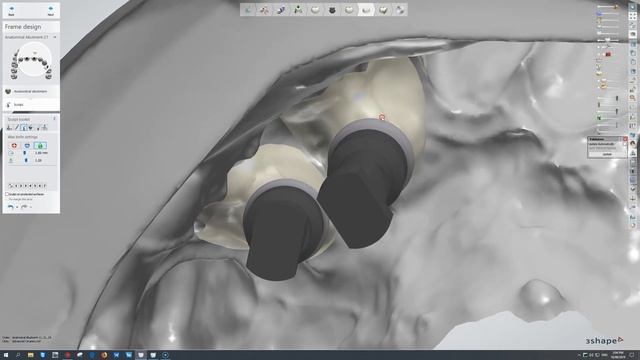This screenshot has height=360, width=640.
Task: Toggle the Update Automatically checkbox
Action: click(x=625, y=144)
